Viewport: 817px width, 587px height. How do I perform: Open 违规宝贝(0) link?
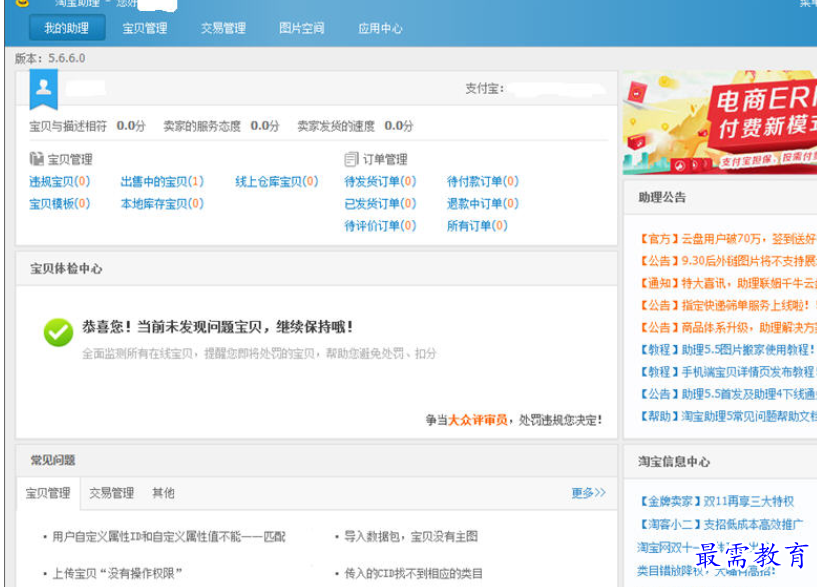pyautogui.click(x=60, y=181)
